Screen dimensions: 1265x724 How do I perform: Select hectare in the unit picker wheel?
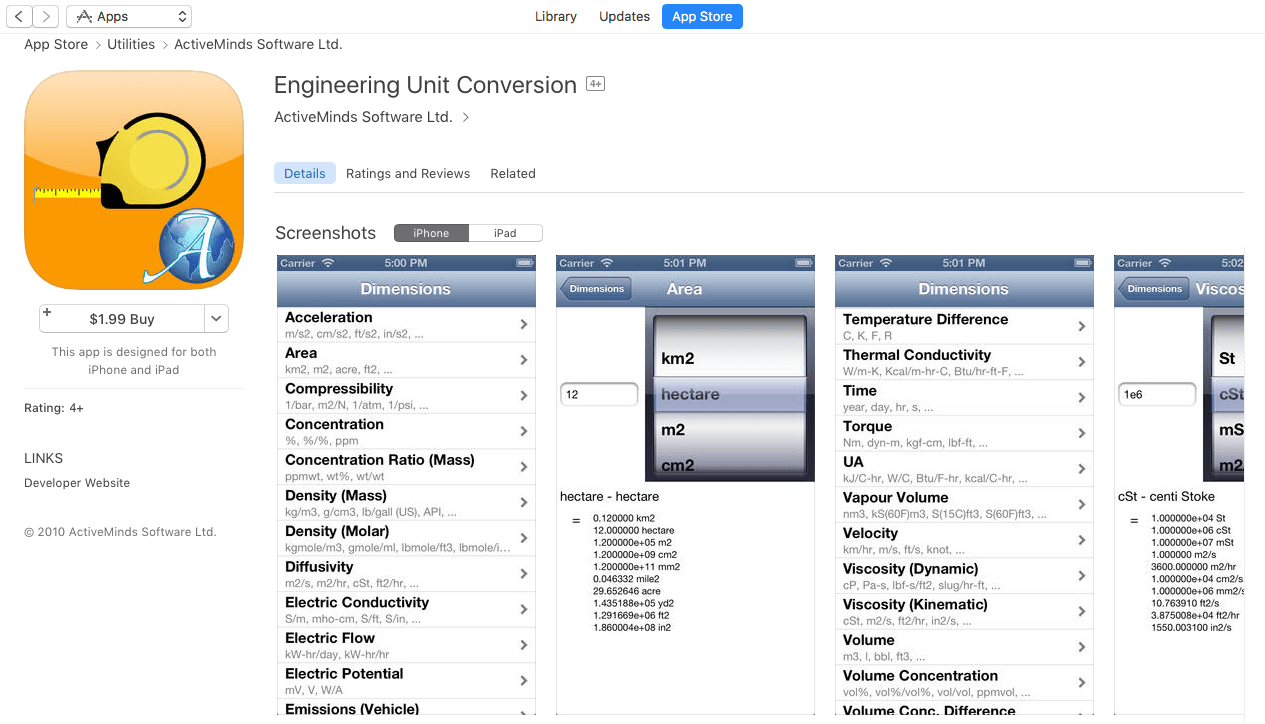click(x=729, y=394)
